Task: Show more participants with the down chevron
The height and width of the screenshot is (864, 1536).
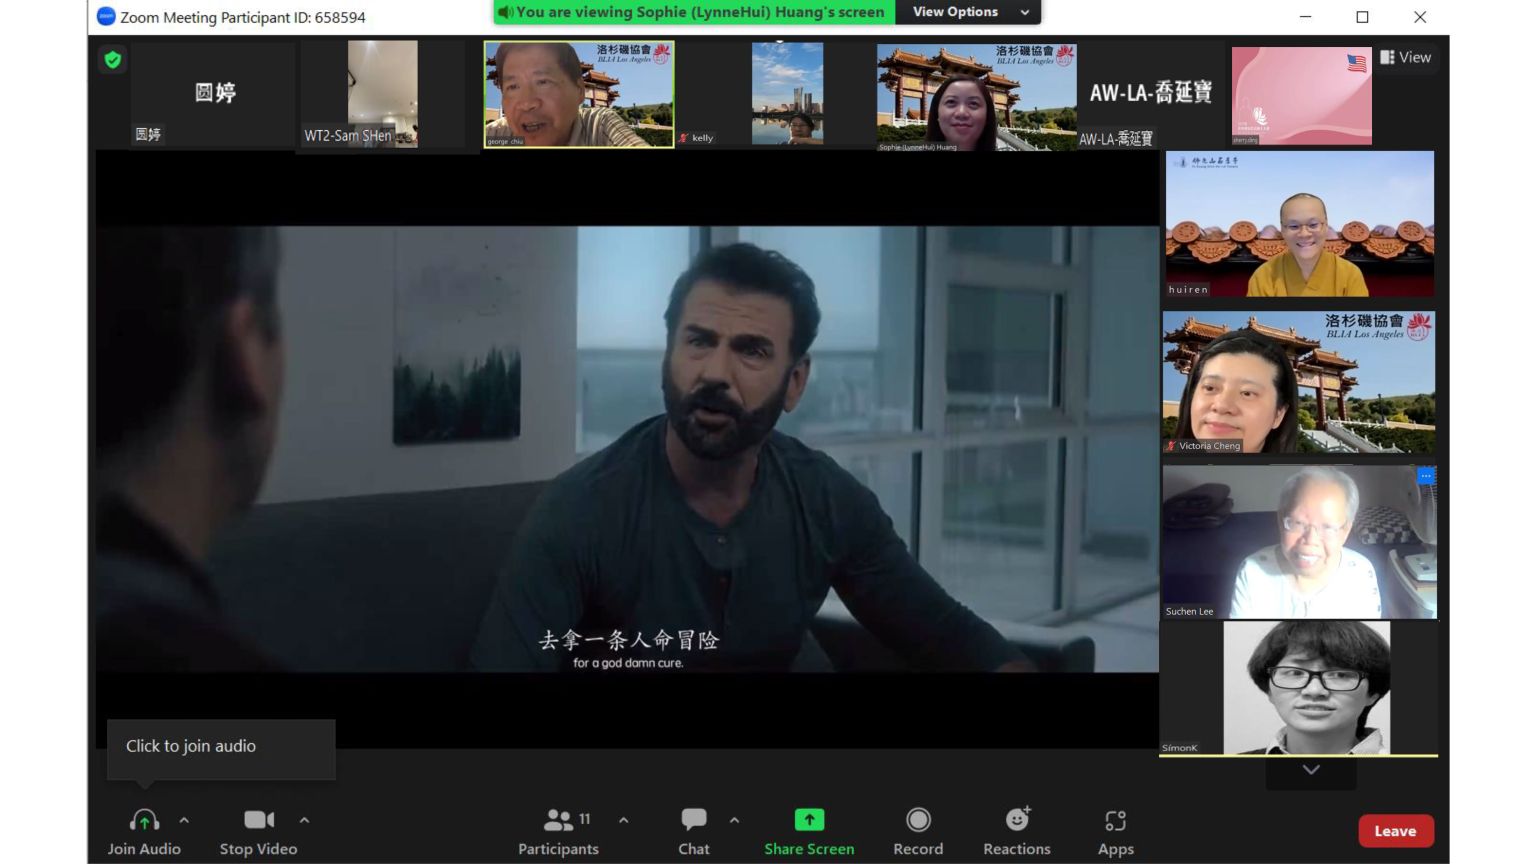Action: point(1311,770)
